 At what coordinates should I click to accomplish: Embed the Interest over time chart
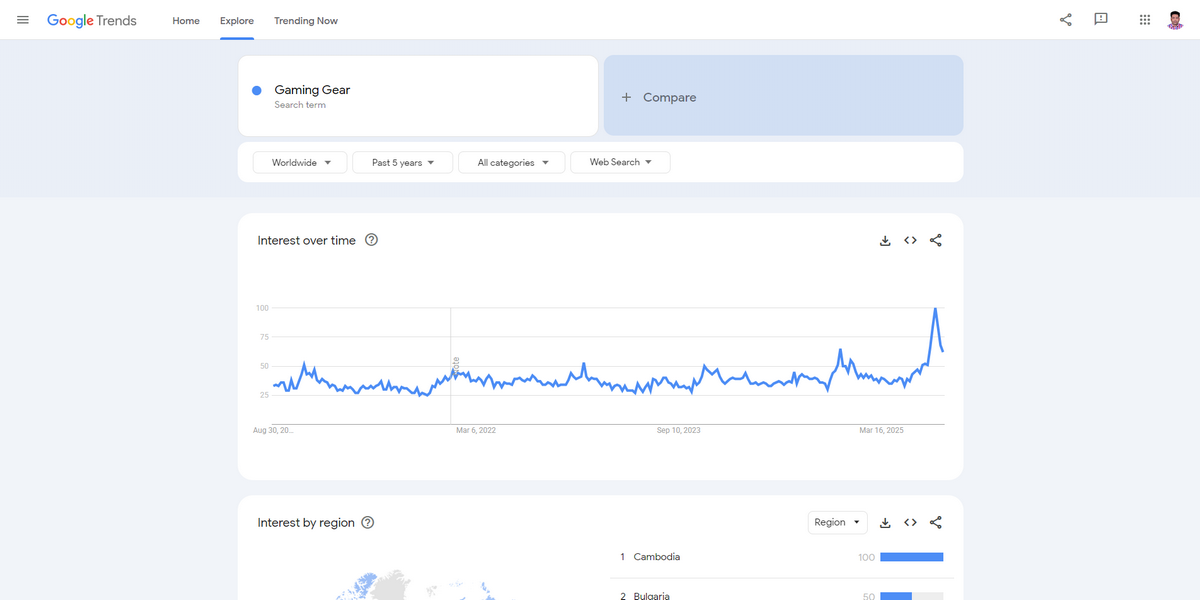910,240
